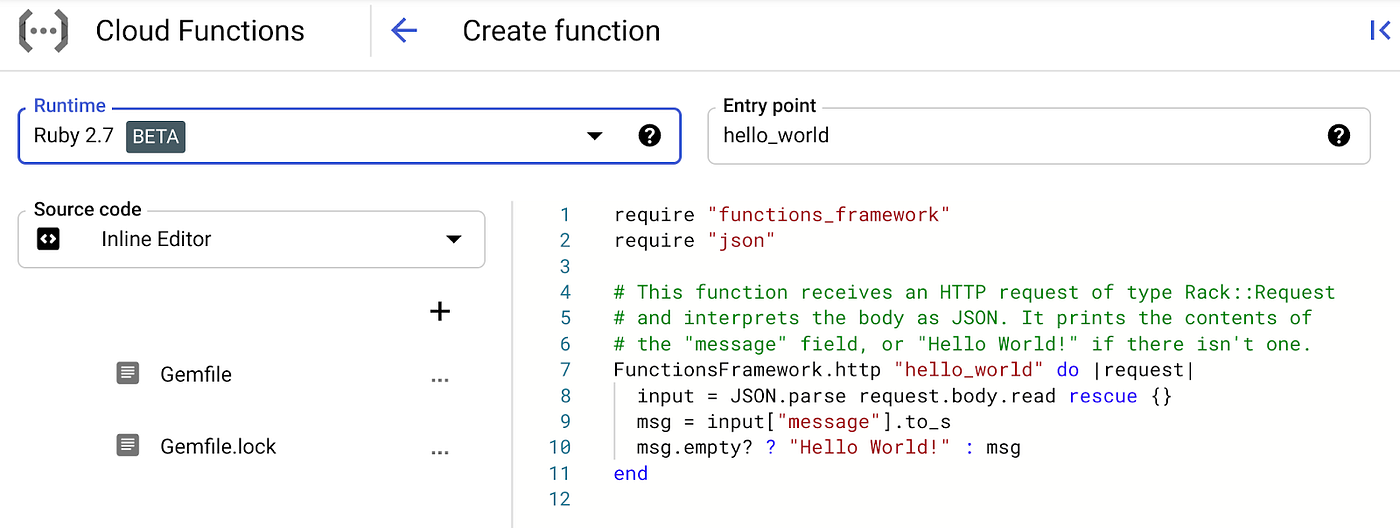
Task: Open the Entry point help question mark
Action: pos(1339,135)
